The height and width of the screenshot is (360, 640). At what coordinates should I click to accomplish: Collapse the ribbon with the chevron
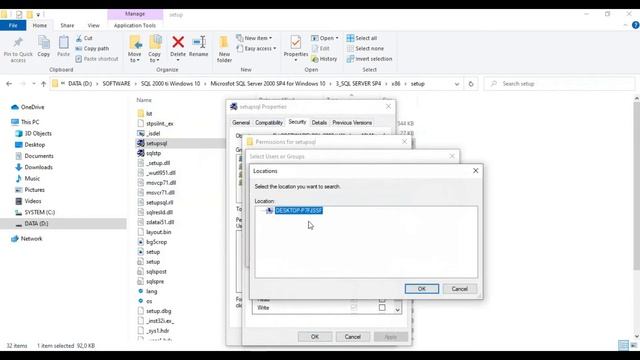[625, 25]
